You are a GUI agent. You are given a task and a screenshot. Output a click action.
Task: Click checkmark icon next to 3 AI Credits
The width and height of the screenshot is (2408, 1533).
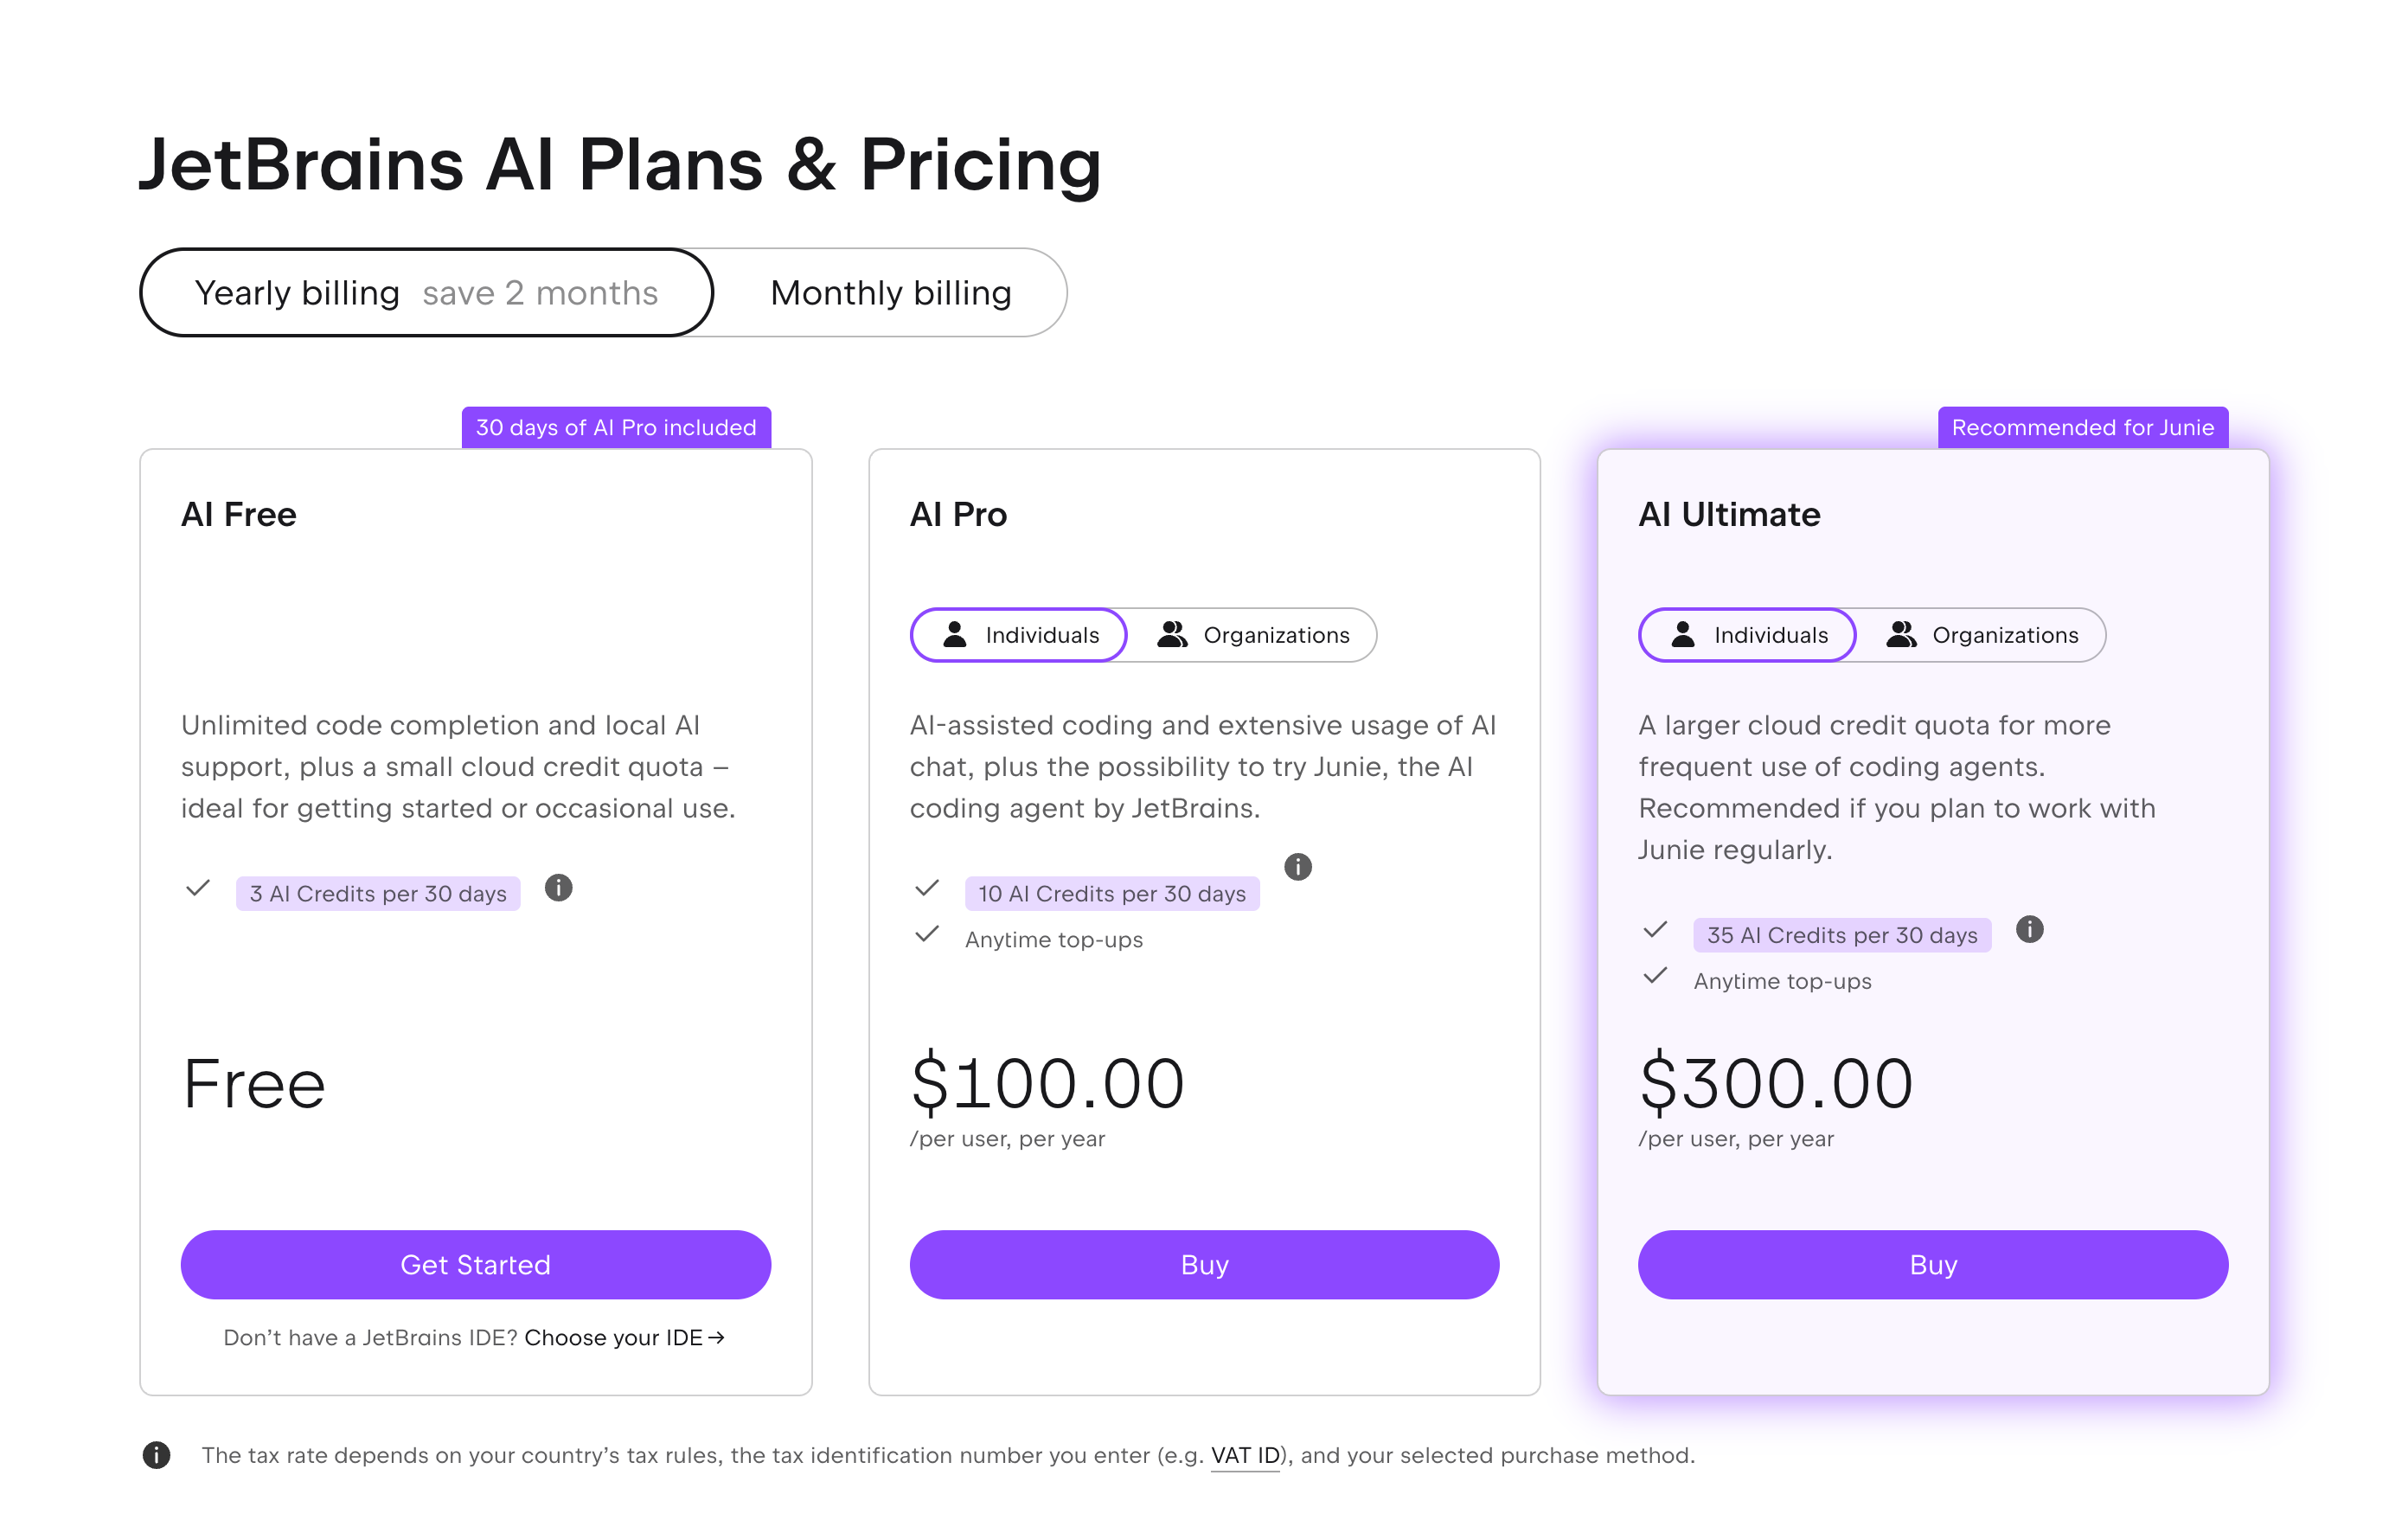tap(198, 888)
